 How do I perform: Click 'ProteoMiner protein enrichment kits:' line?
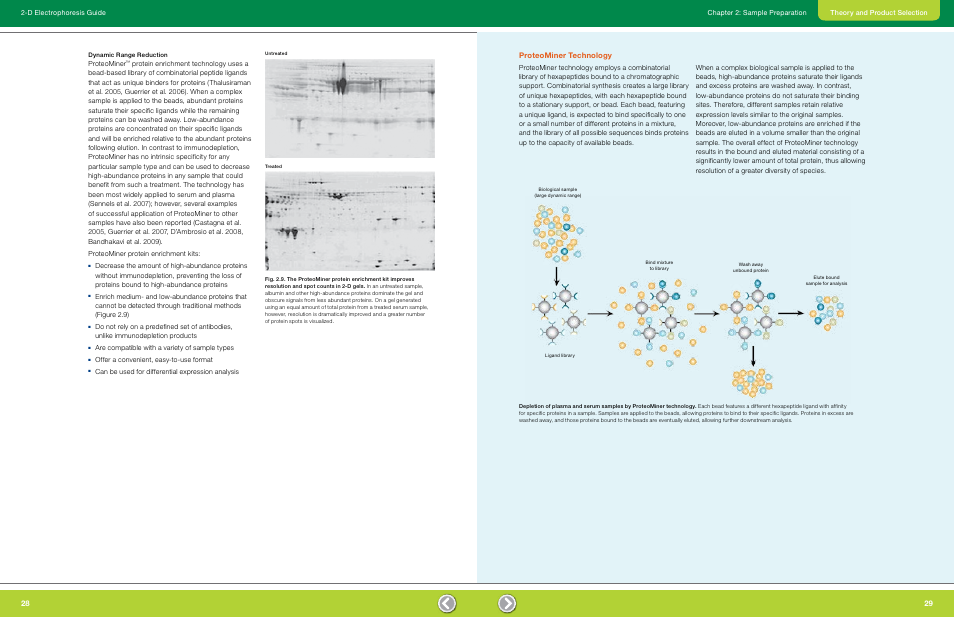[144, 254]
